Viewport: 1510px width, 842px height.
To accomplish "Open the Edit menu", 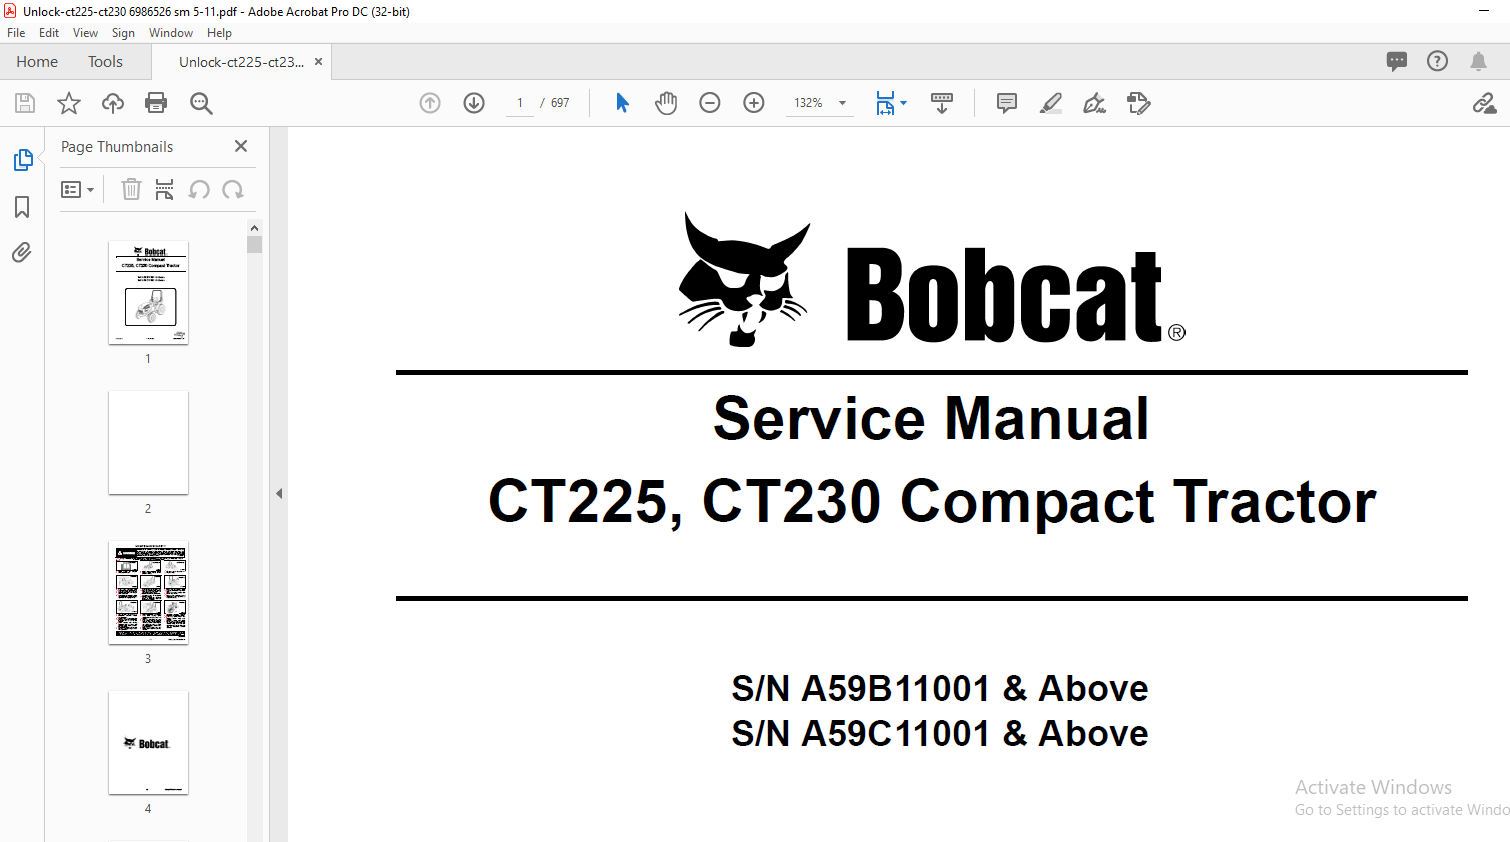I will tap(49, 33).
